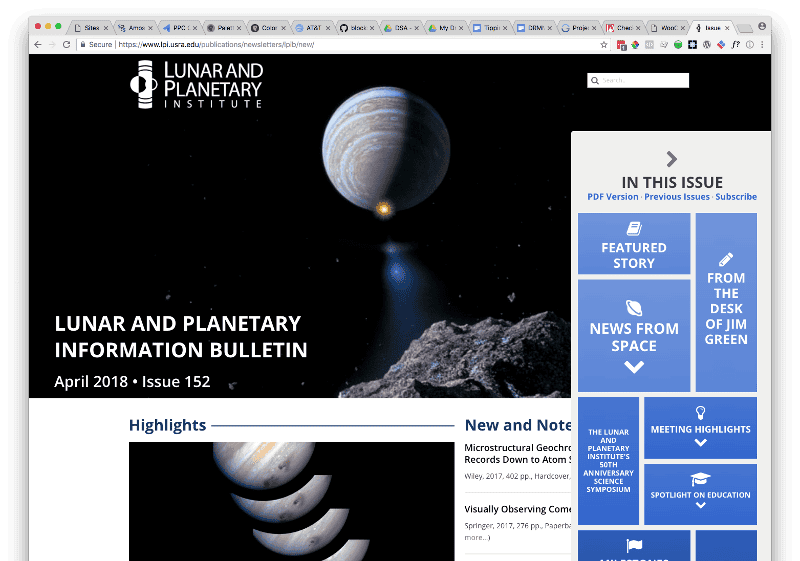Click the browser Forward arrow
The width and height of the screenshot is (800, 561).
coord(52,44)
